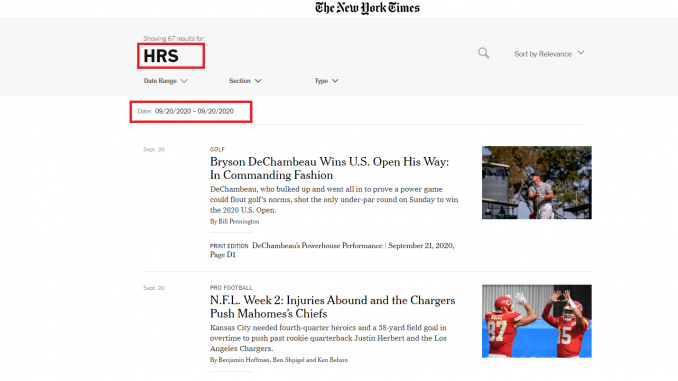This screenshot has width=678, height=381.
Task: Open the Sort by Relevance dropdown
Action: point(549,54)
